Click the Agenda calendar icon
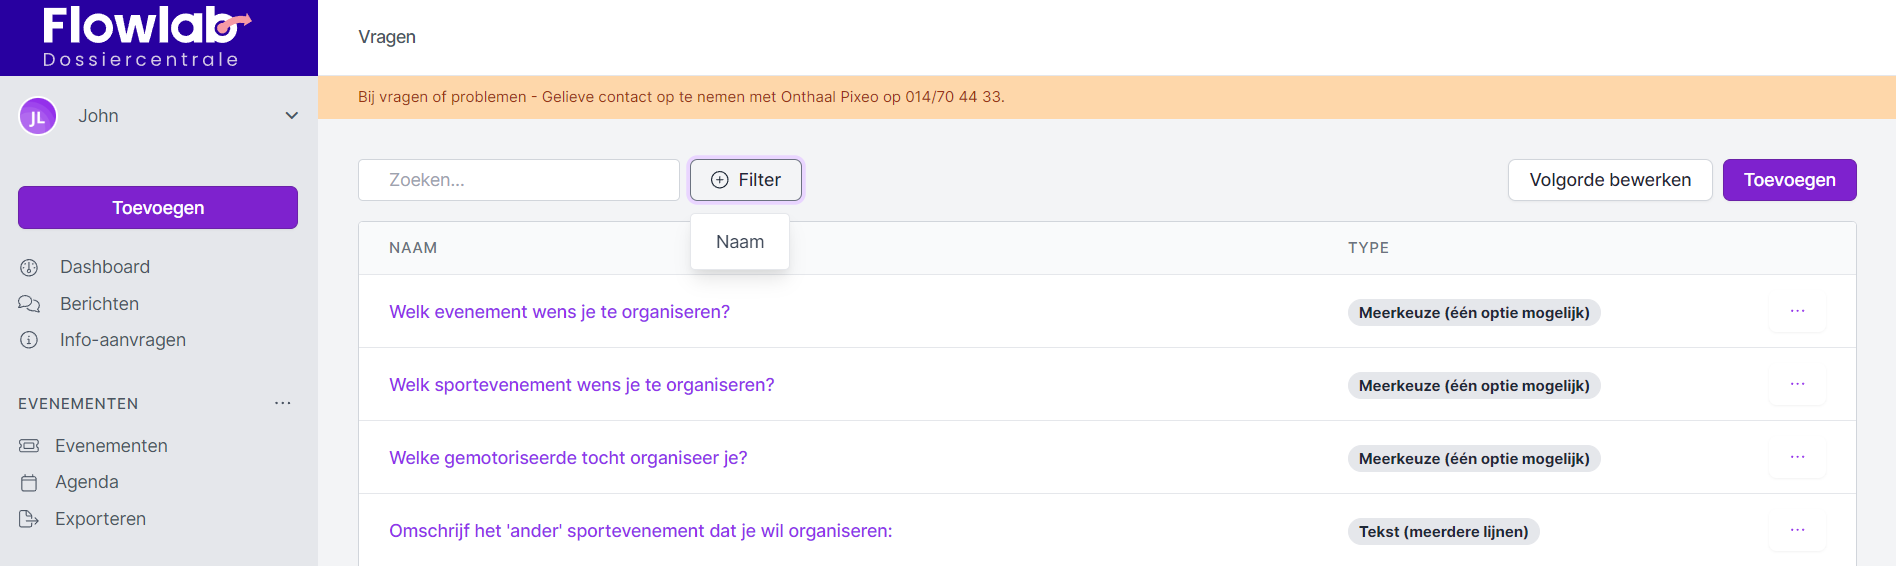 tap(29, 483)
